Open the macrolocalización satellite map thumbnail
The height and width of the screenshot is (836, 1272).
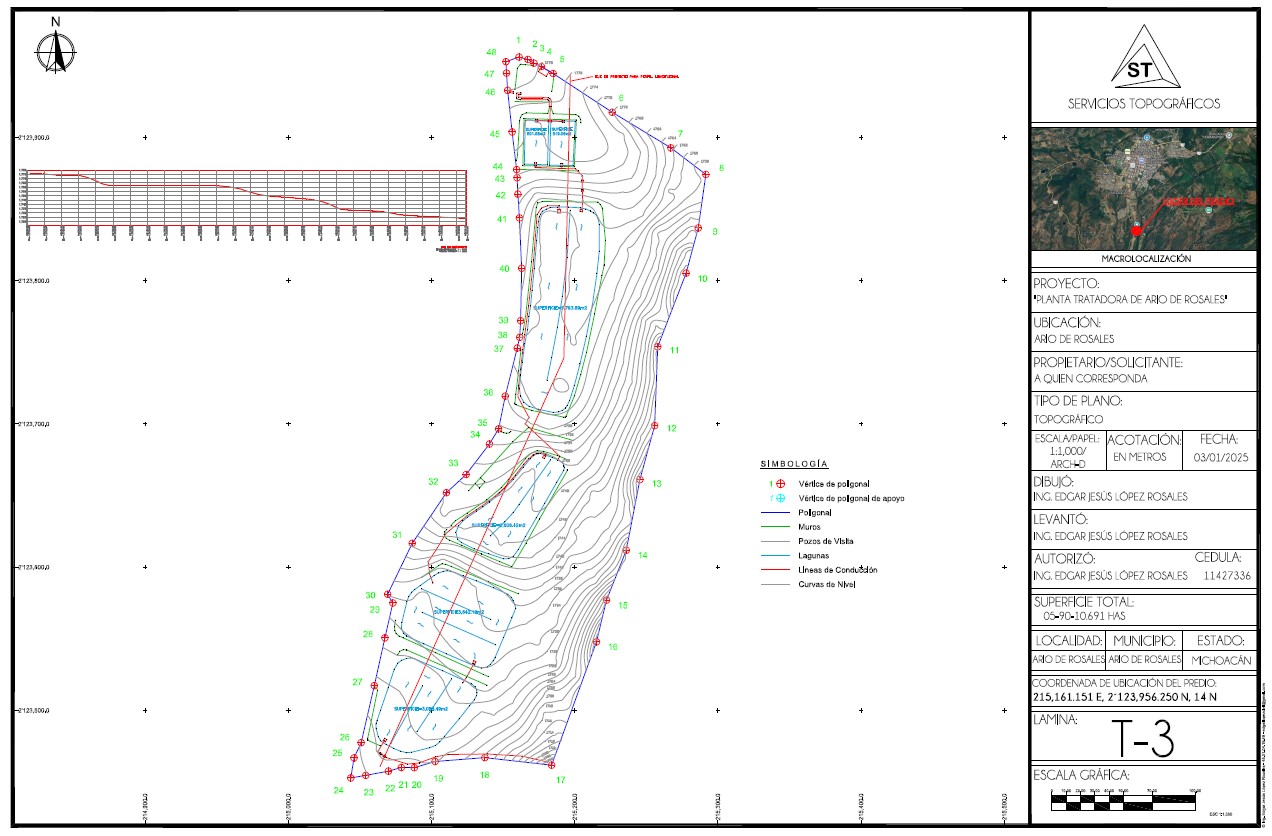click(1143, 188)
